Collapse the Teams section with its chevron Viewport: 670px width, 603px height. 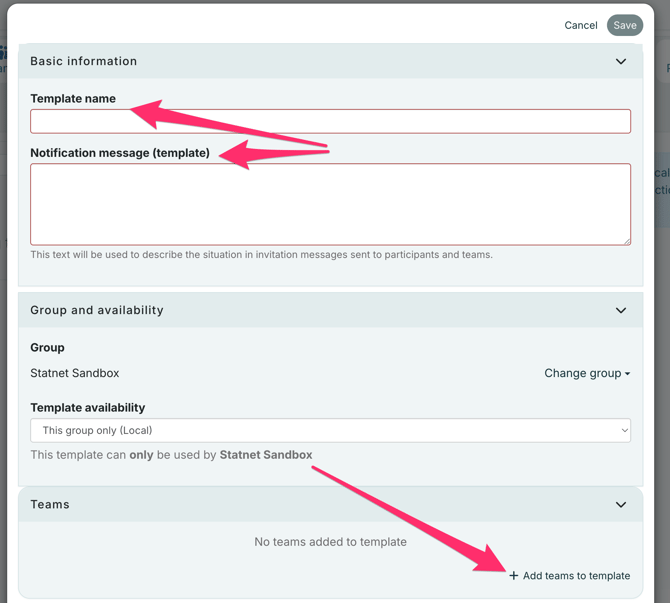coord(621,505)
